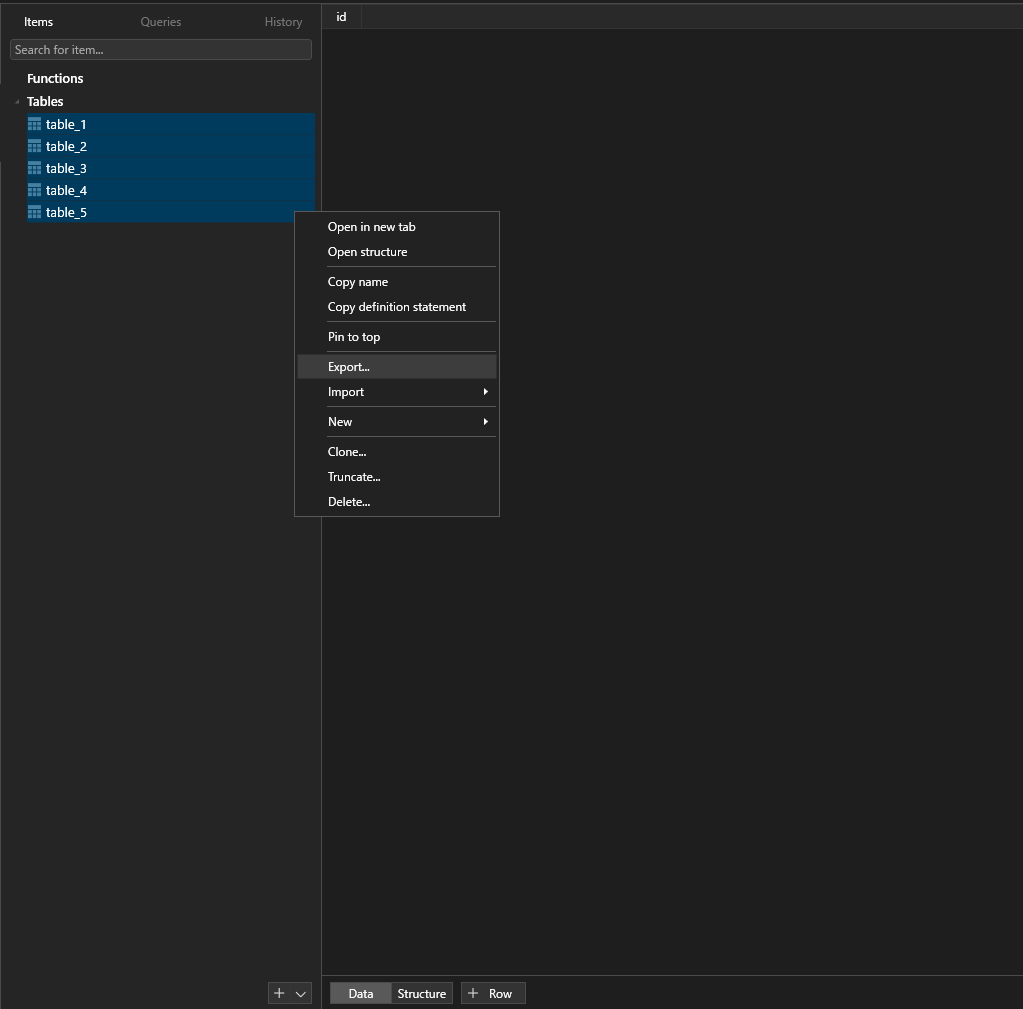Select the table icon for table_3
Image resolution: width=1023 pixels, height=1009 pixels.
(x=33, y=168)
